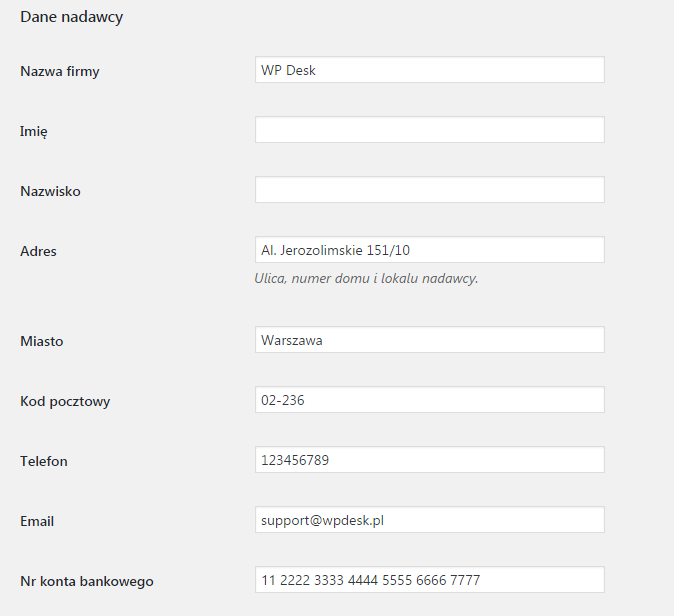Click the Nazwa firmy field containing WP Desk
Viewport: 674px width, 616px height.
coord(430,70)
